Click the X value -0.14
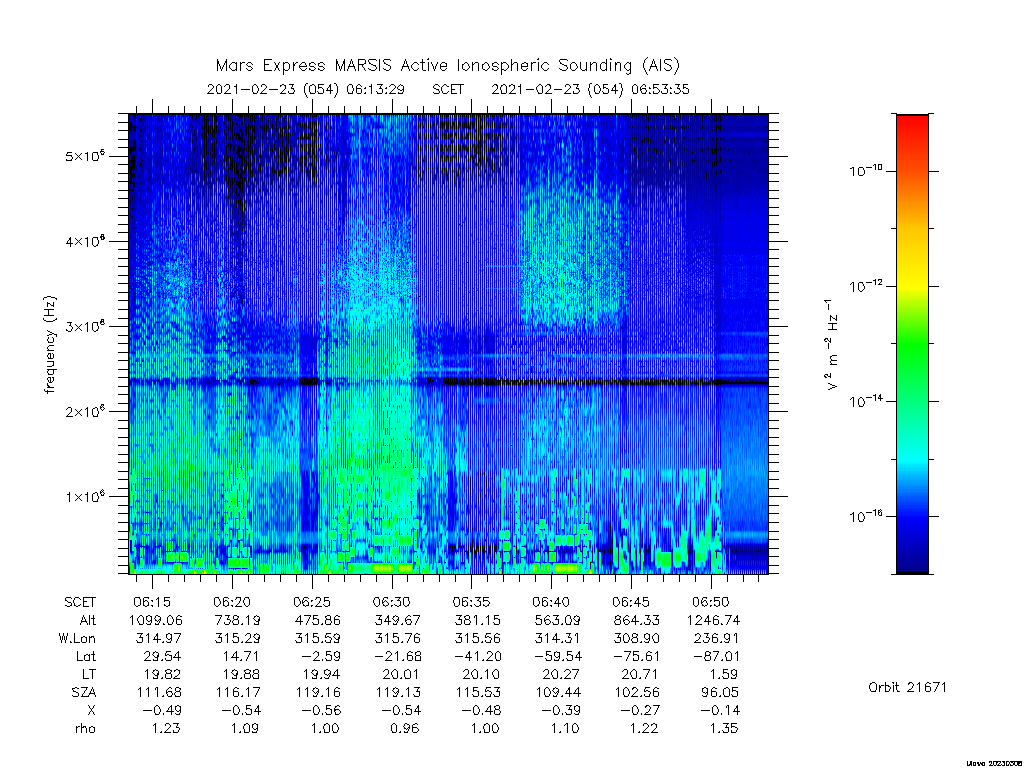This screenshot has height=768, width=1024. pyautogui.click(x=720, y=710)
